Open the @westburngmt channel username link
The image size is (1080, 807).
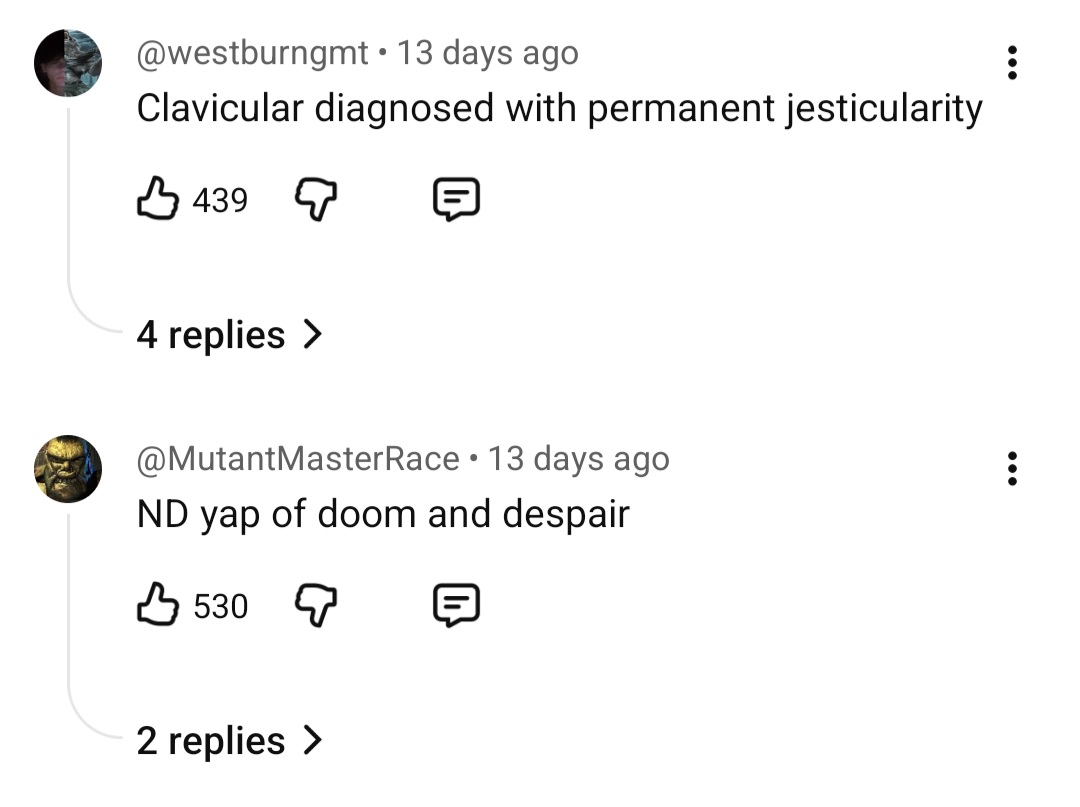click(x=253, y=53)
